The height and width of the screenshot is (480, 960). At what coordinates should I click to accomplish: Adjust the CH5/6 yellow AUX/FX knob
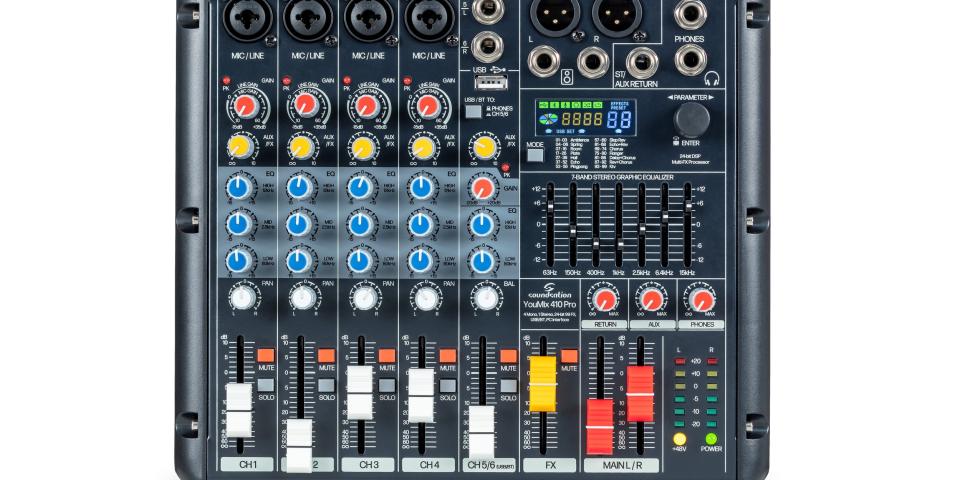484,148
